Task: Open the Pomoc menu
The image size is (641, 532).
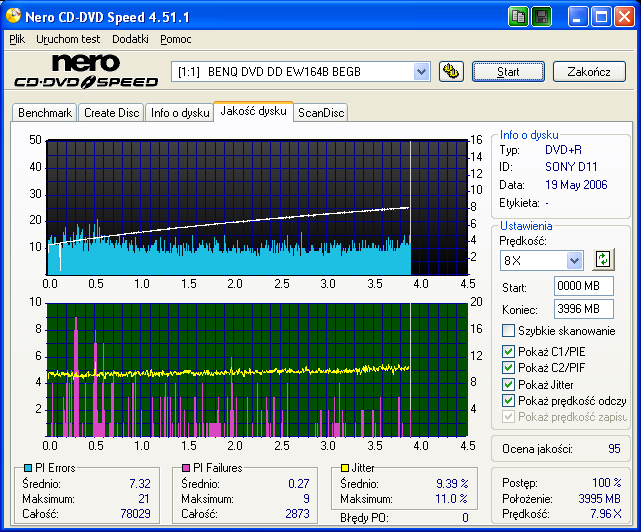Action: [176, 39]
